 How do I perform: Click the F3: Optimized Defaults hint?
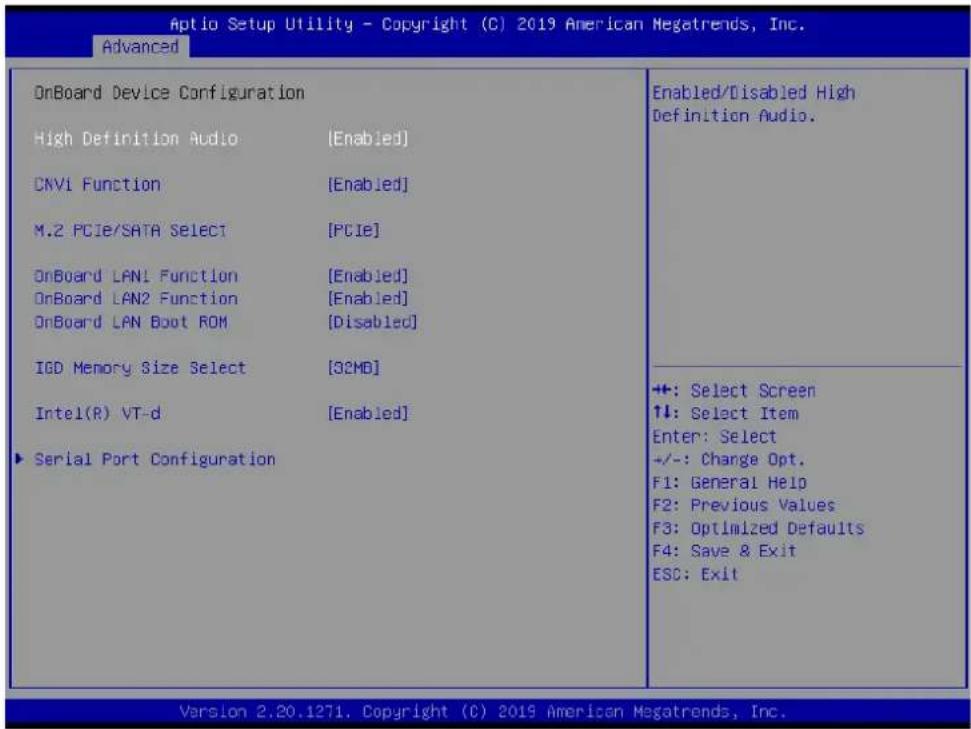758,528
